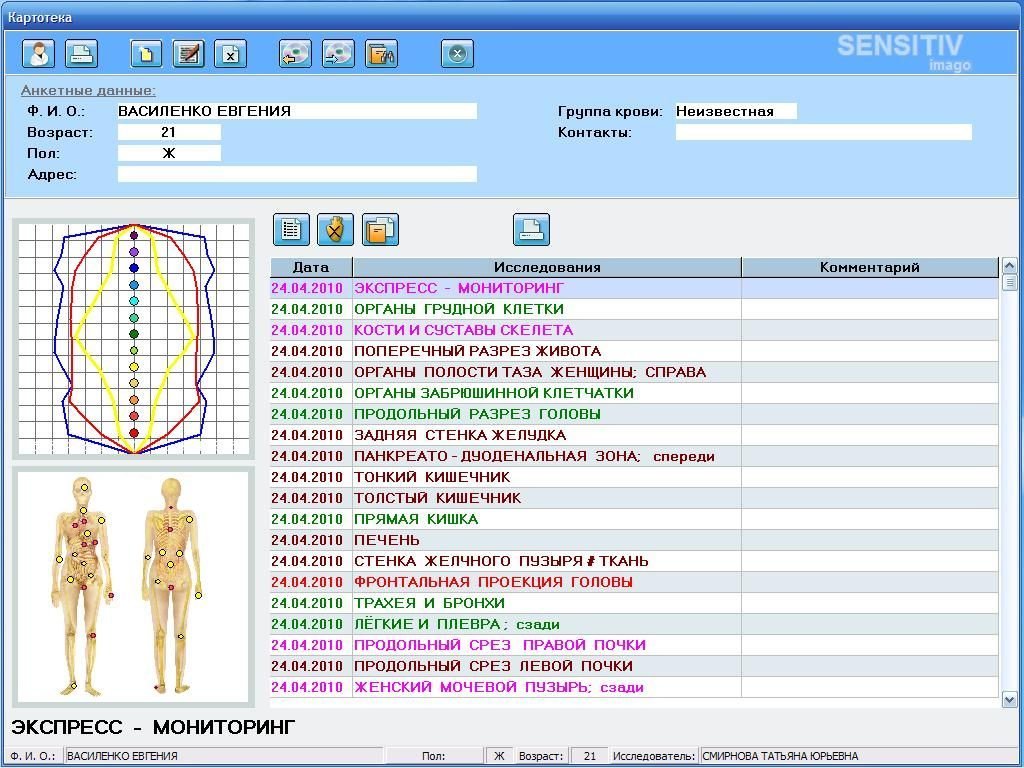Click the 'Дата' column header

point(311,267)
